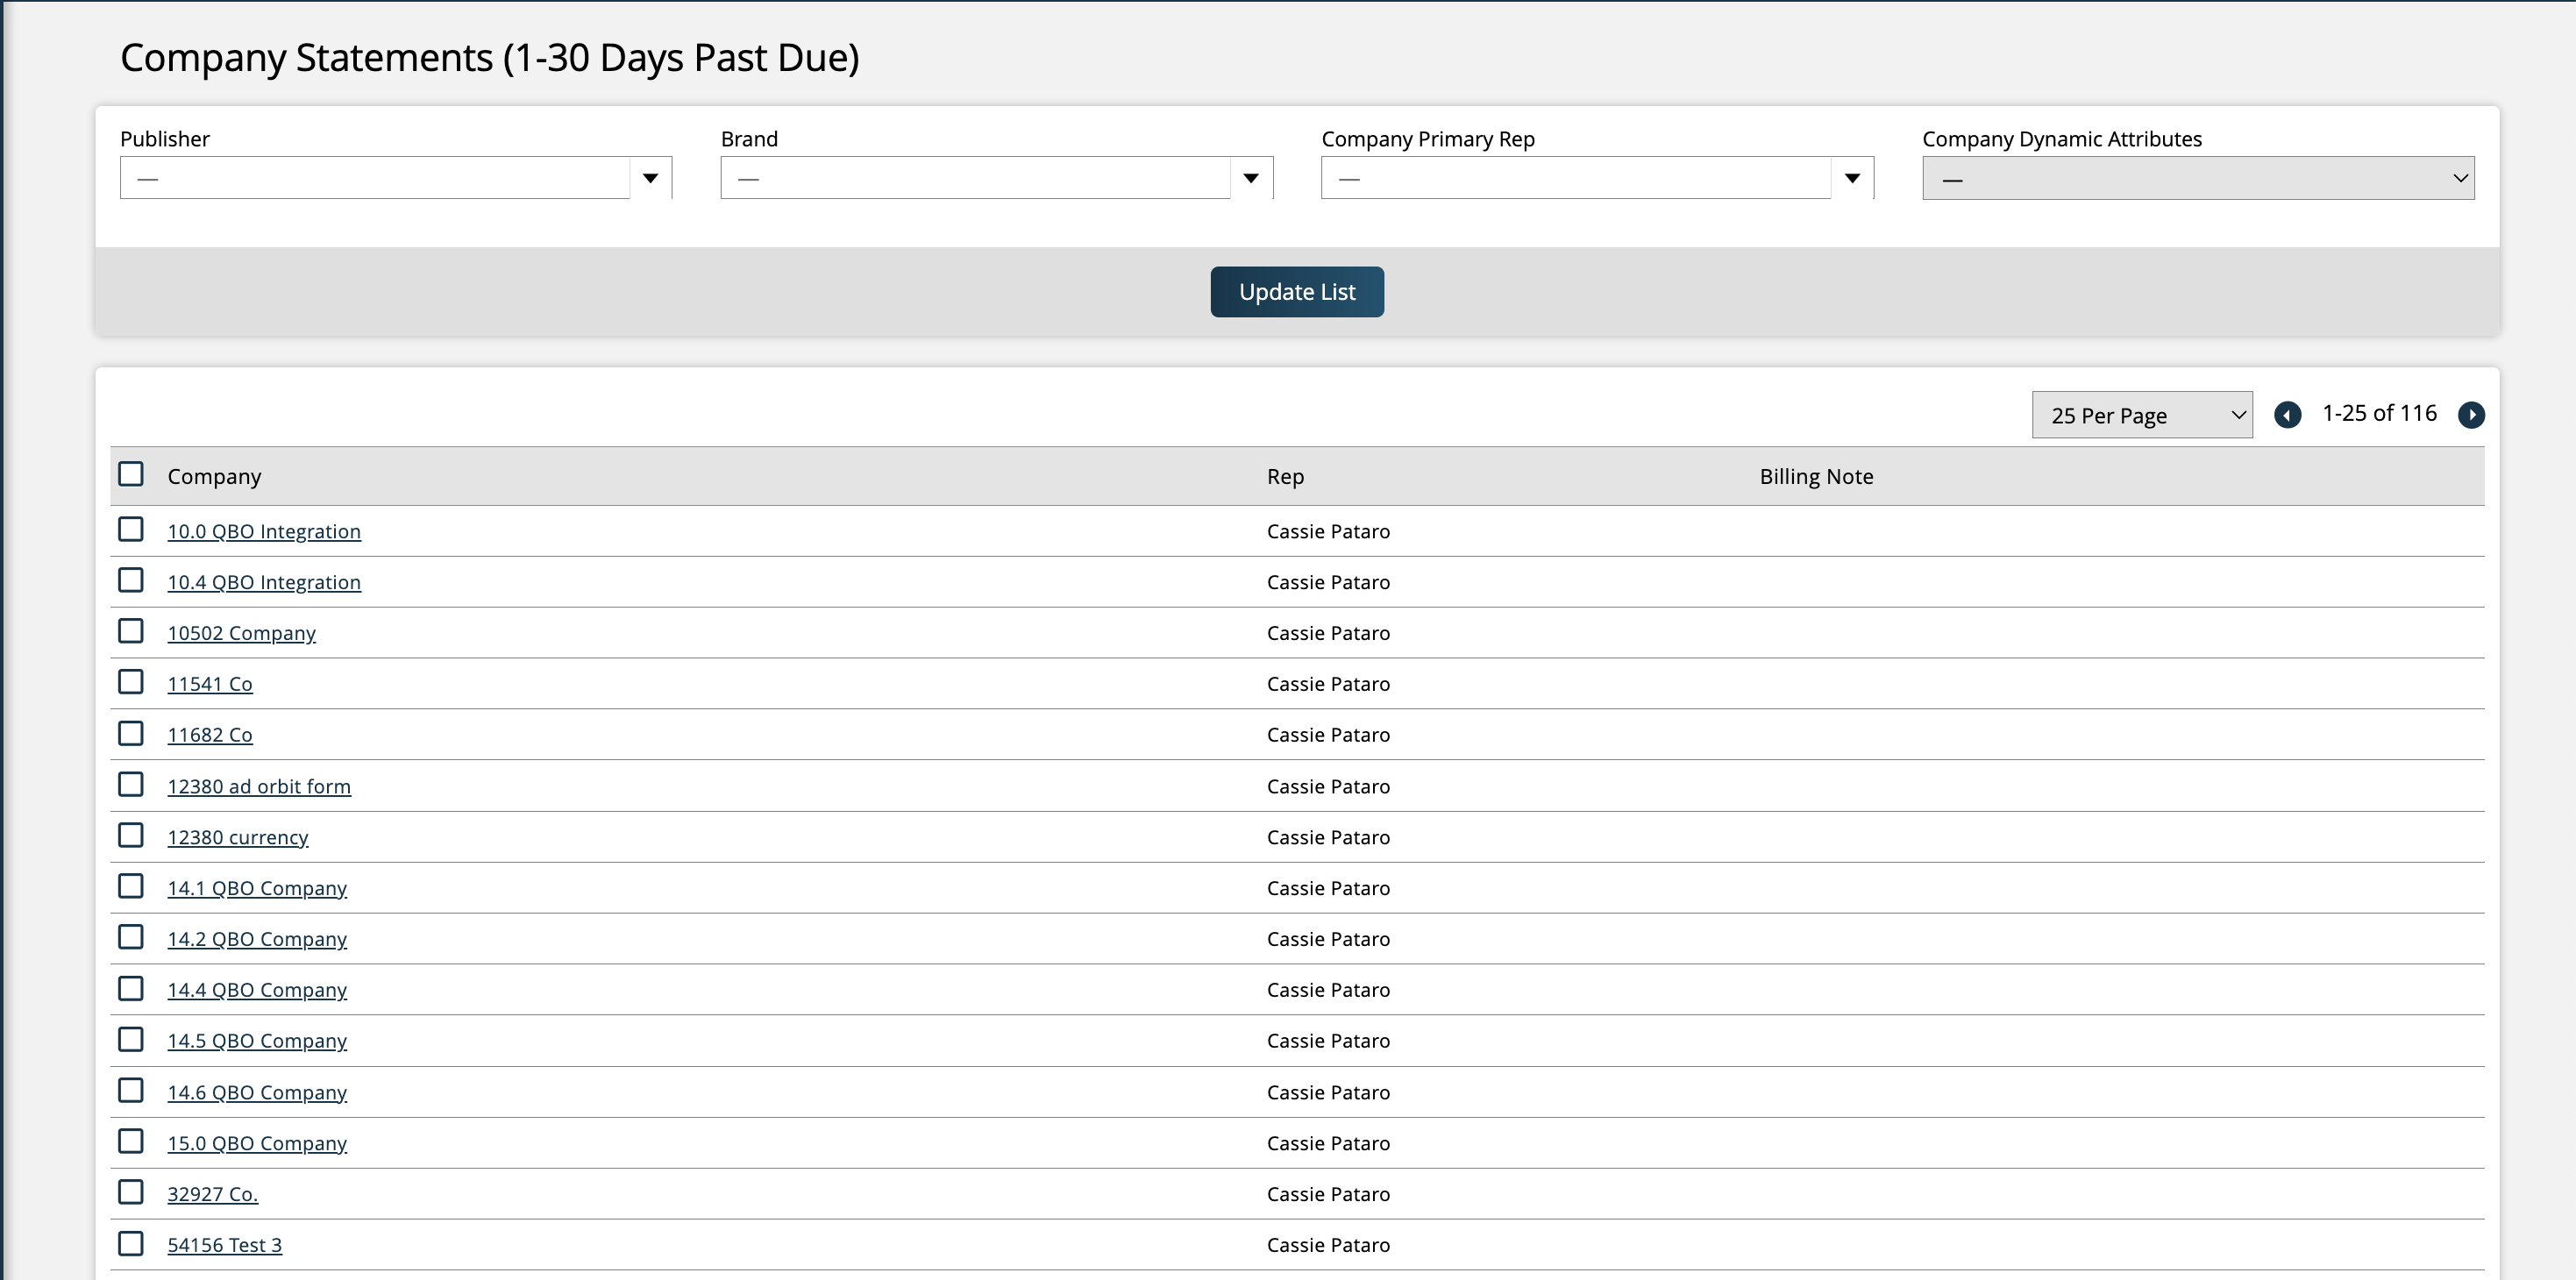2576x1280 pixels.
Task: Open the 32927 Co. link
Action: coord(212,1194)
